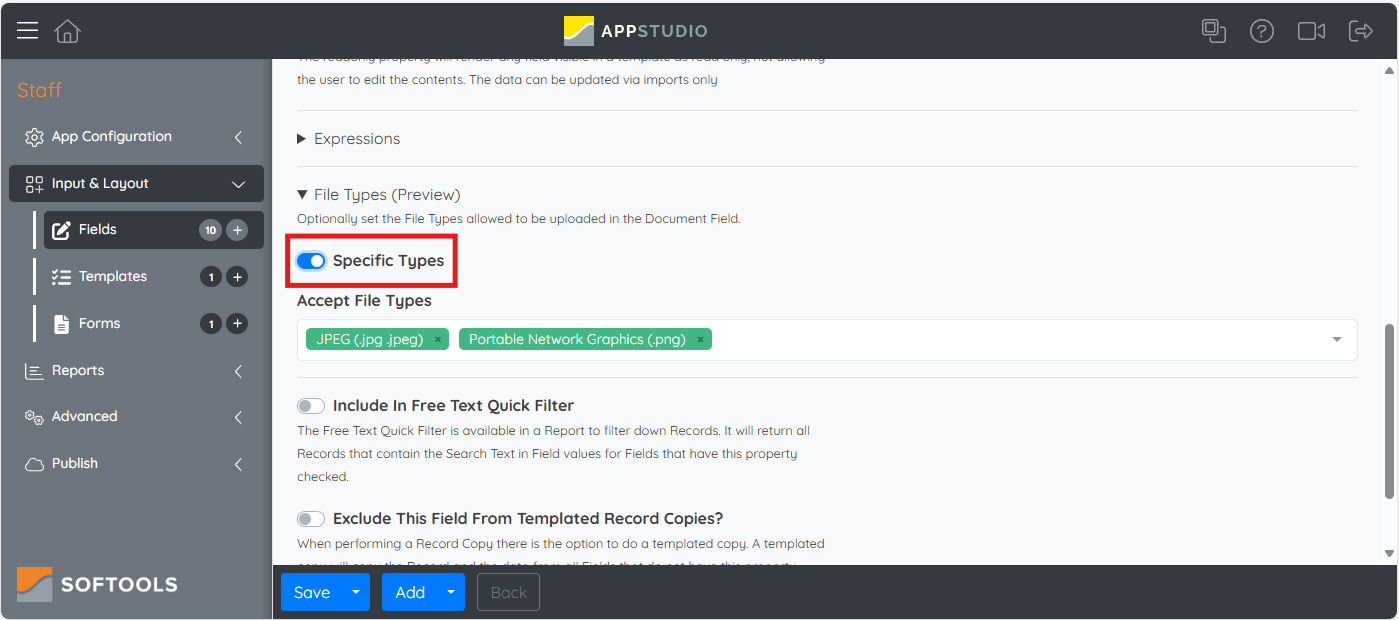Sign out using the exit icon

pyautogui.click(x=1361, y=31)
